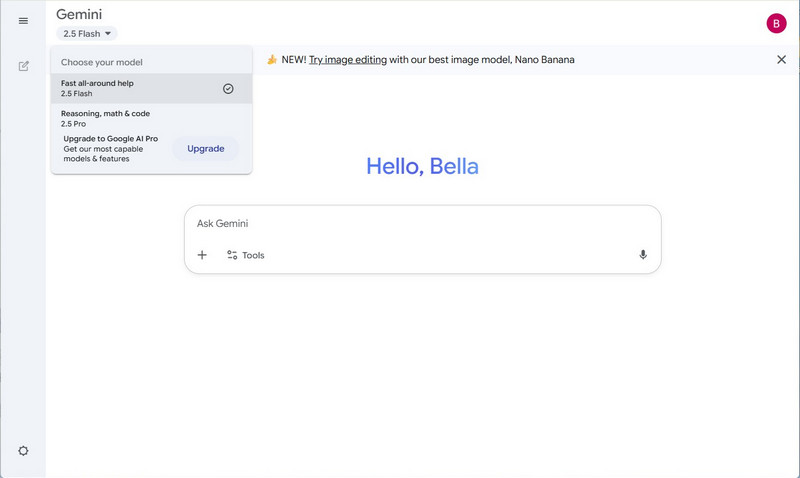Screen dimensions: 800x478
Task: Open Bella's profile avatar
Action: (776, 23)
